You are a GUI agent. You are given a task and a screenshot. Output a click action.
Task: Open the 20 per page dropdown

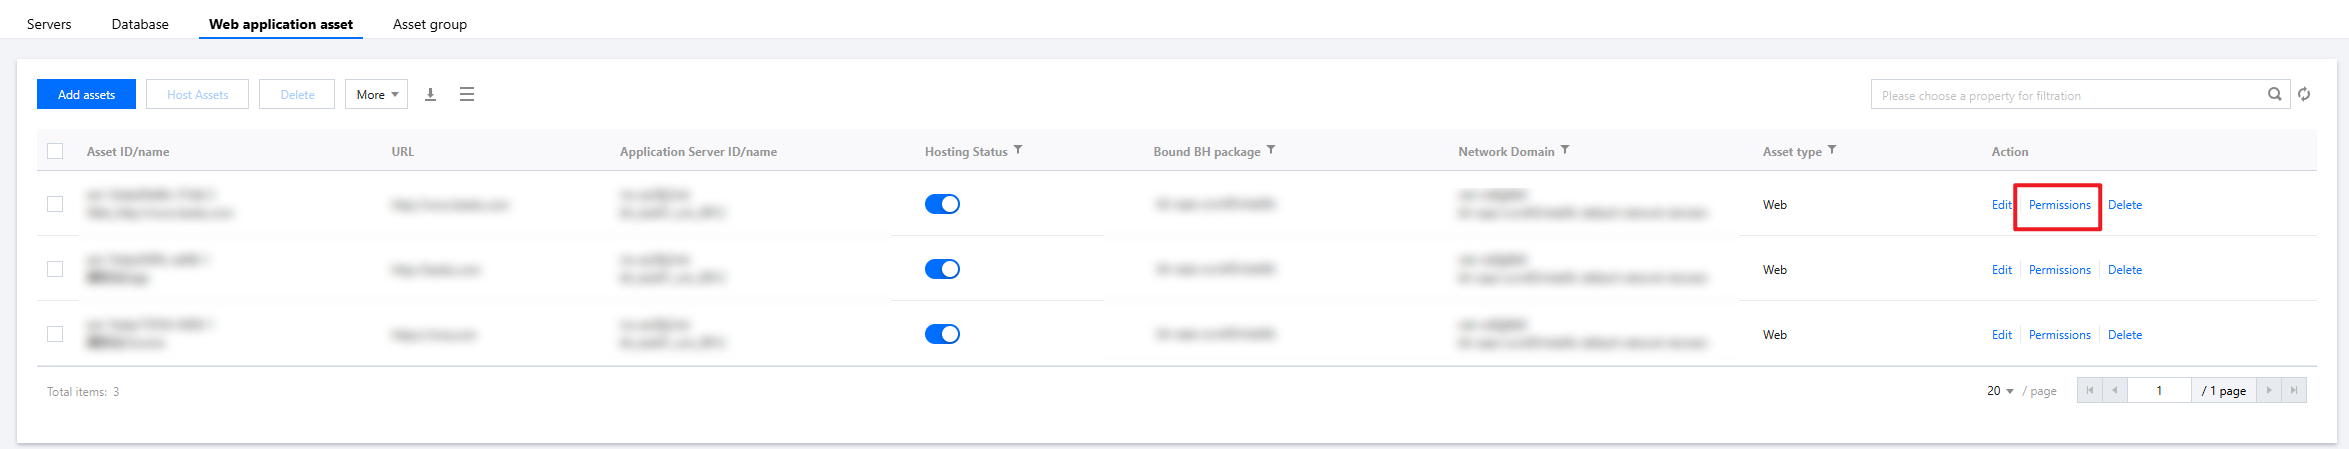(2000, 391)
